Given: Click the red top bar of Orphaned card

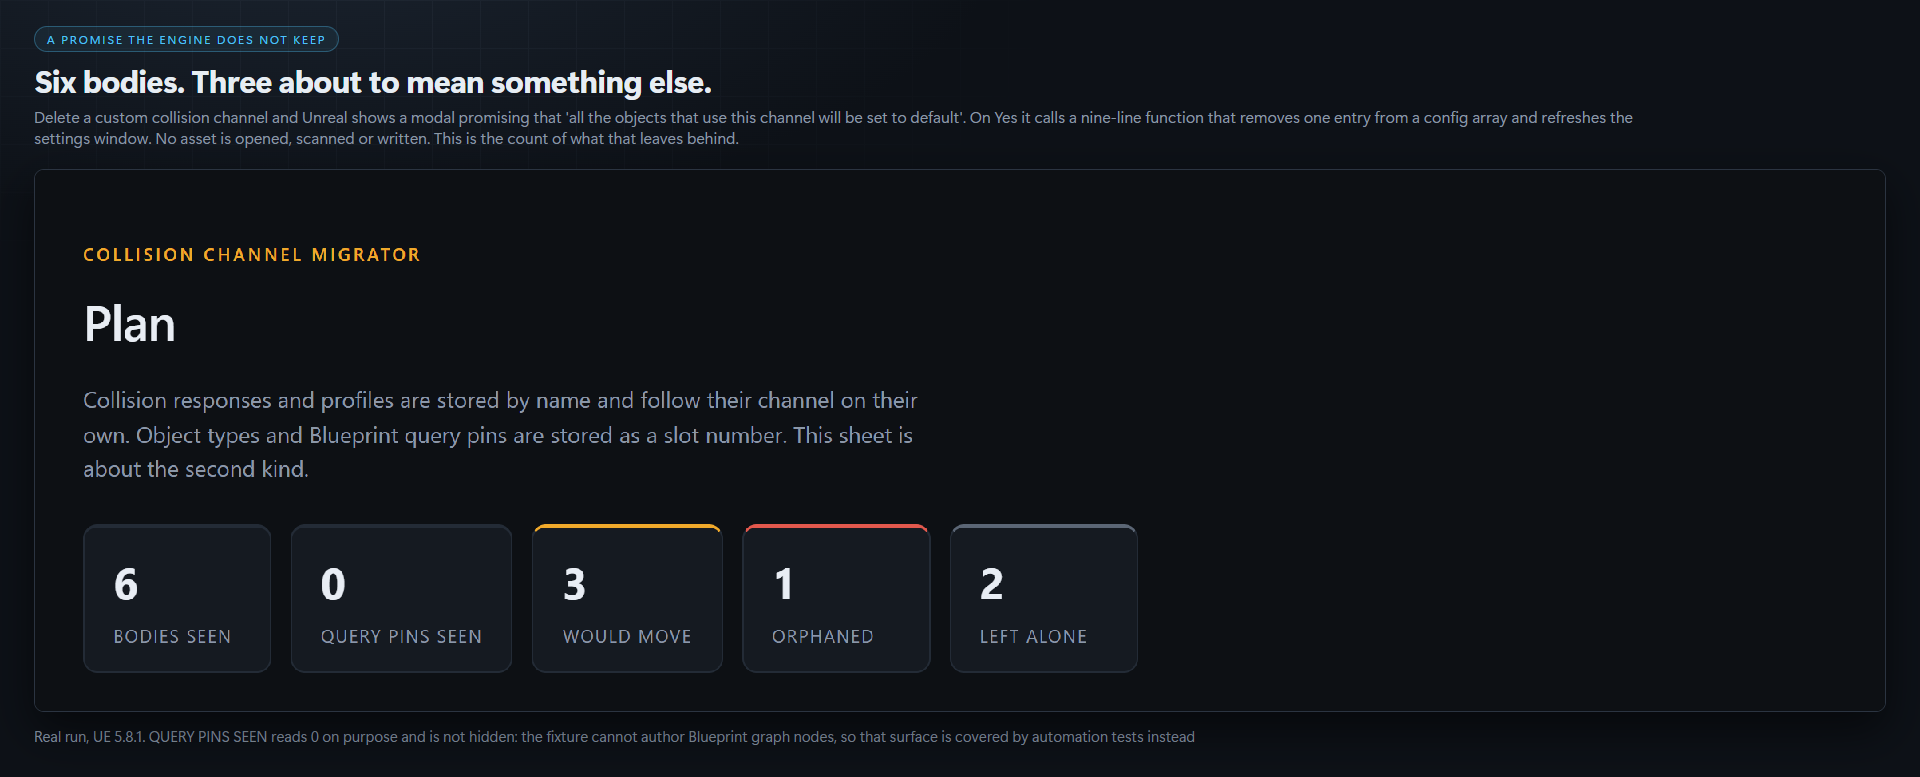Looking at the screenshot, I should point(836,526).
